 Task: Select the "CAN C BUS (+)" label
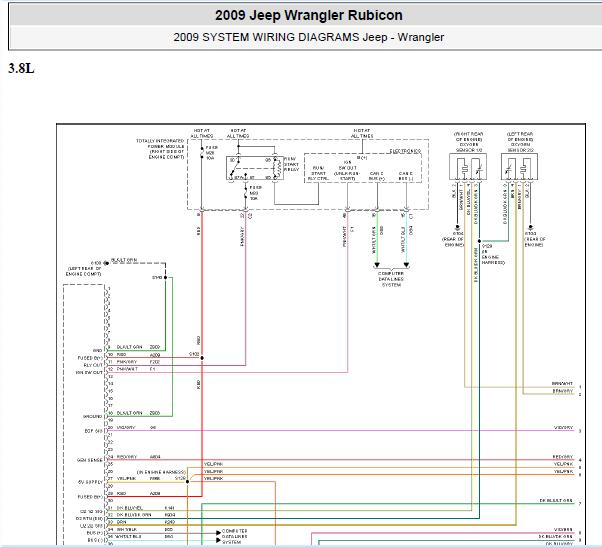point(376,176)
